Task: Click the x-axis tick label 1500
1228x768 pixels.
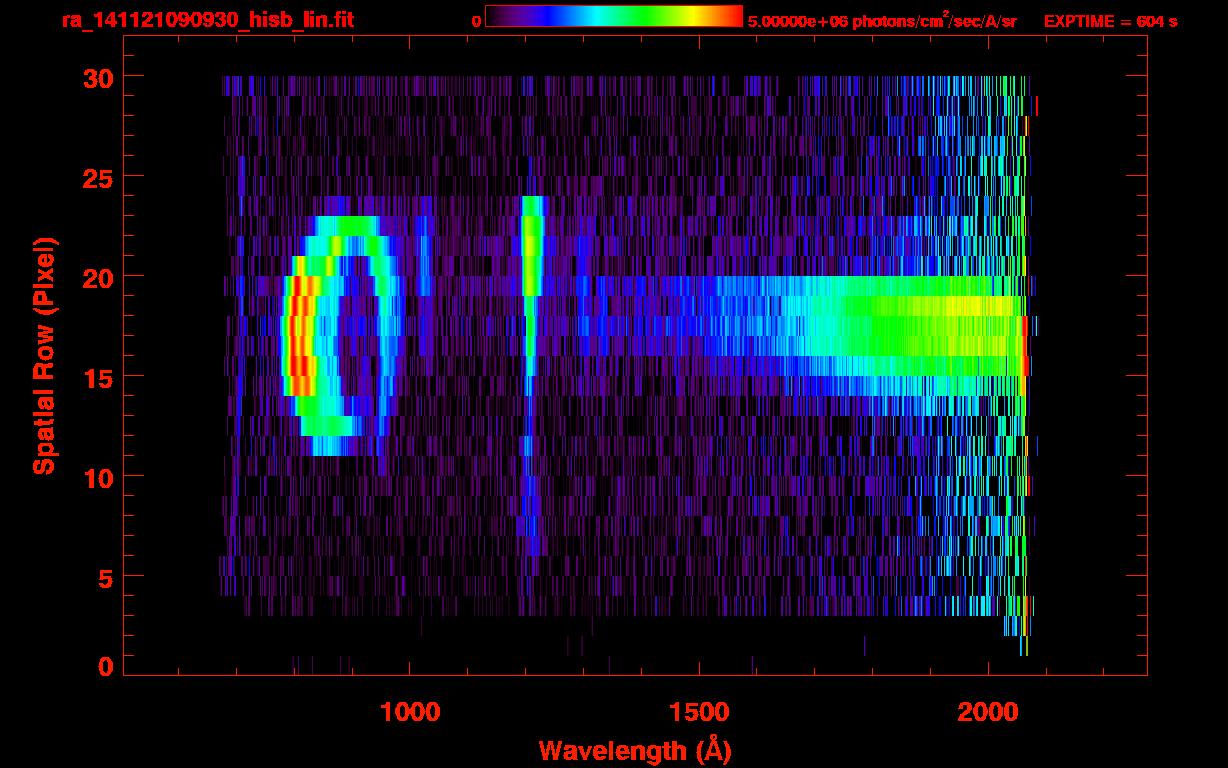Action: (x=699, y=712)
